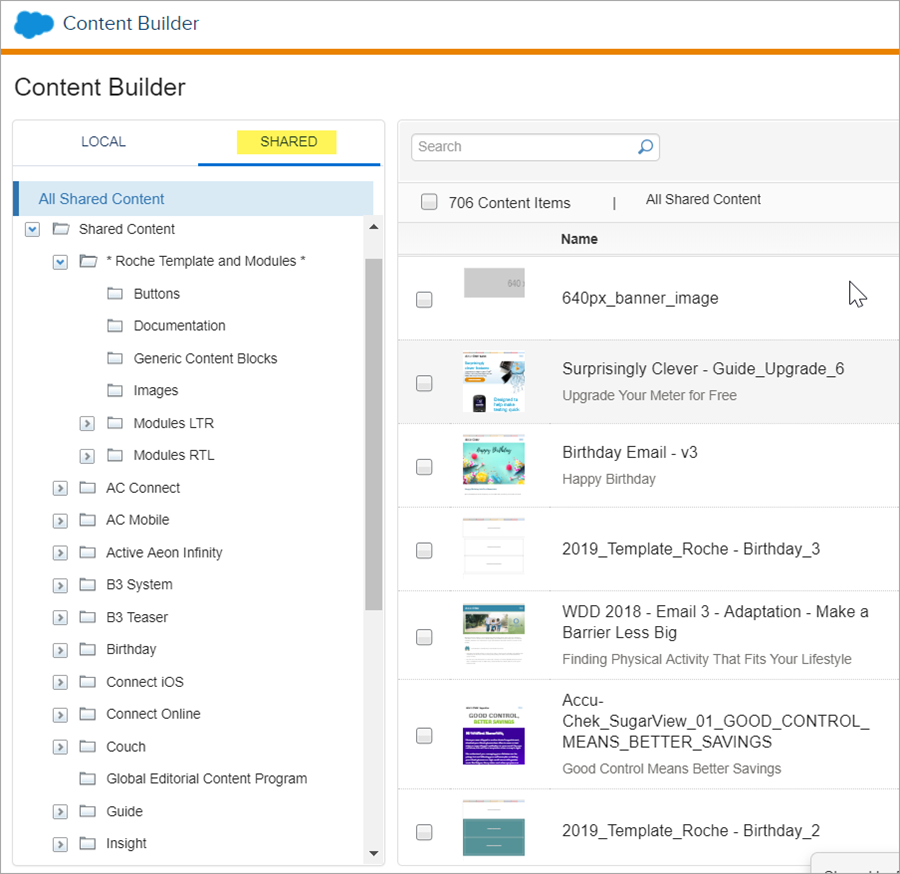The height and width of the screenshot is (874, 900).
Task: Open 2019_Template_Roche - Birthday_3 item
Action: coord(691,549)
